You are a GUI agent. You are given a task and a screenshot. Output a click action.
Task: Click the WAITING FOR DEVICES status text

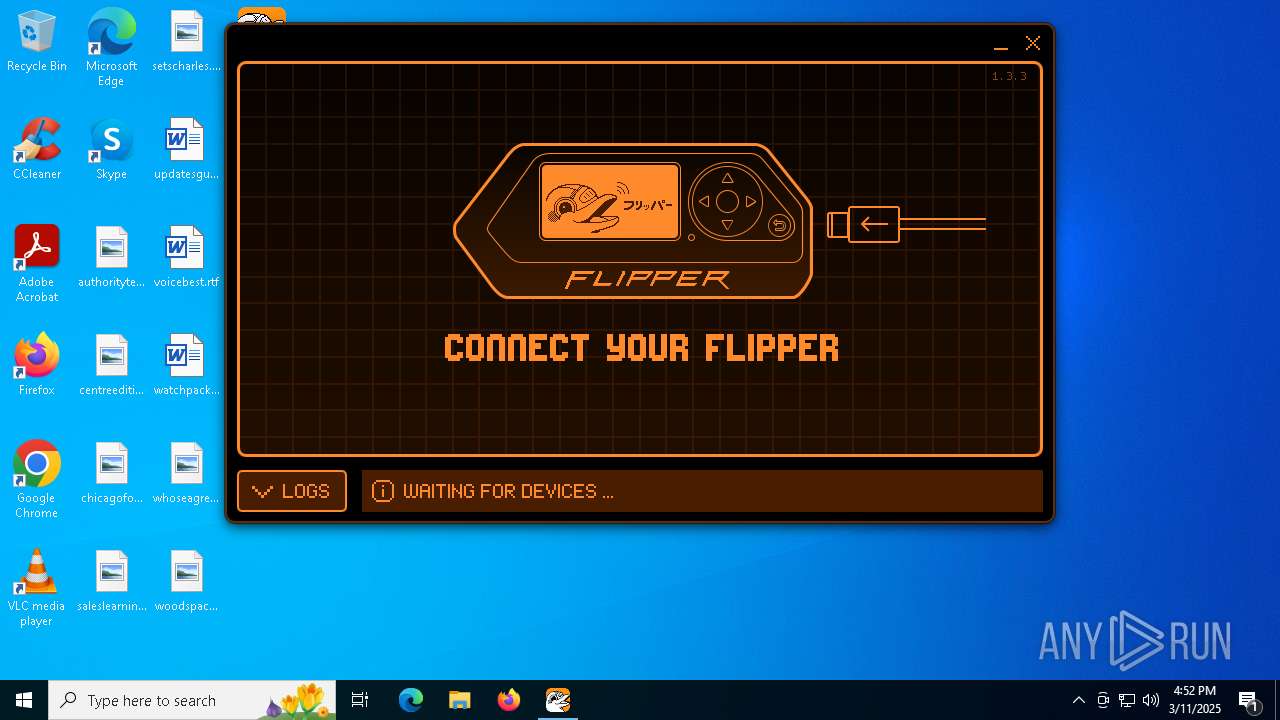tap(508, 491)
